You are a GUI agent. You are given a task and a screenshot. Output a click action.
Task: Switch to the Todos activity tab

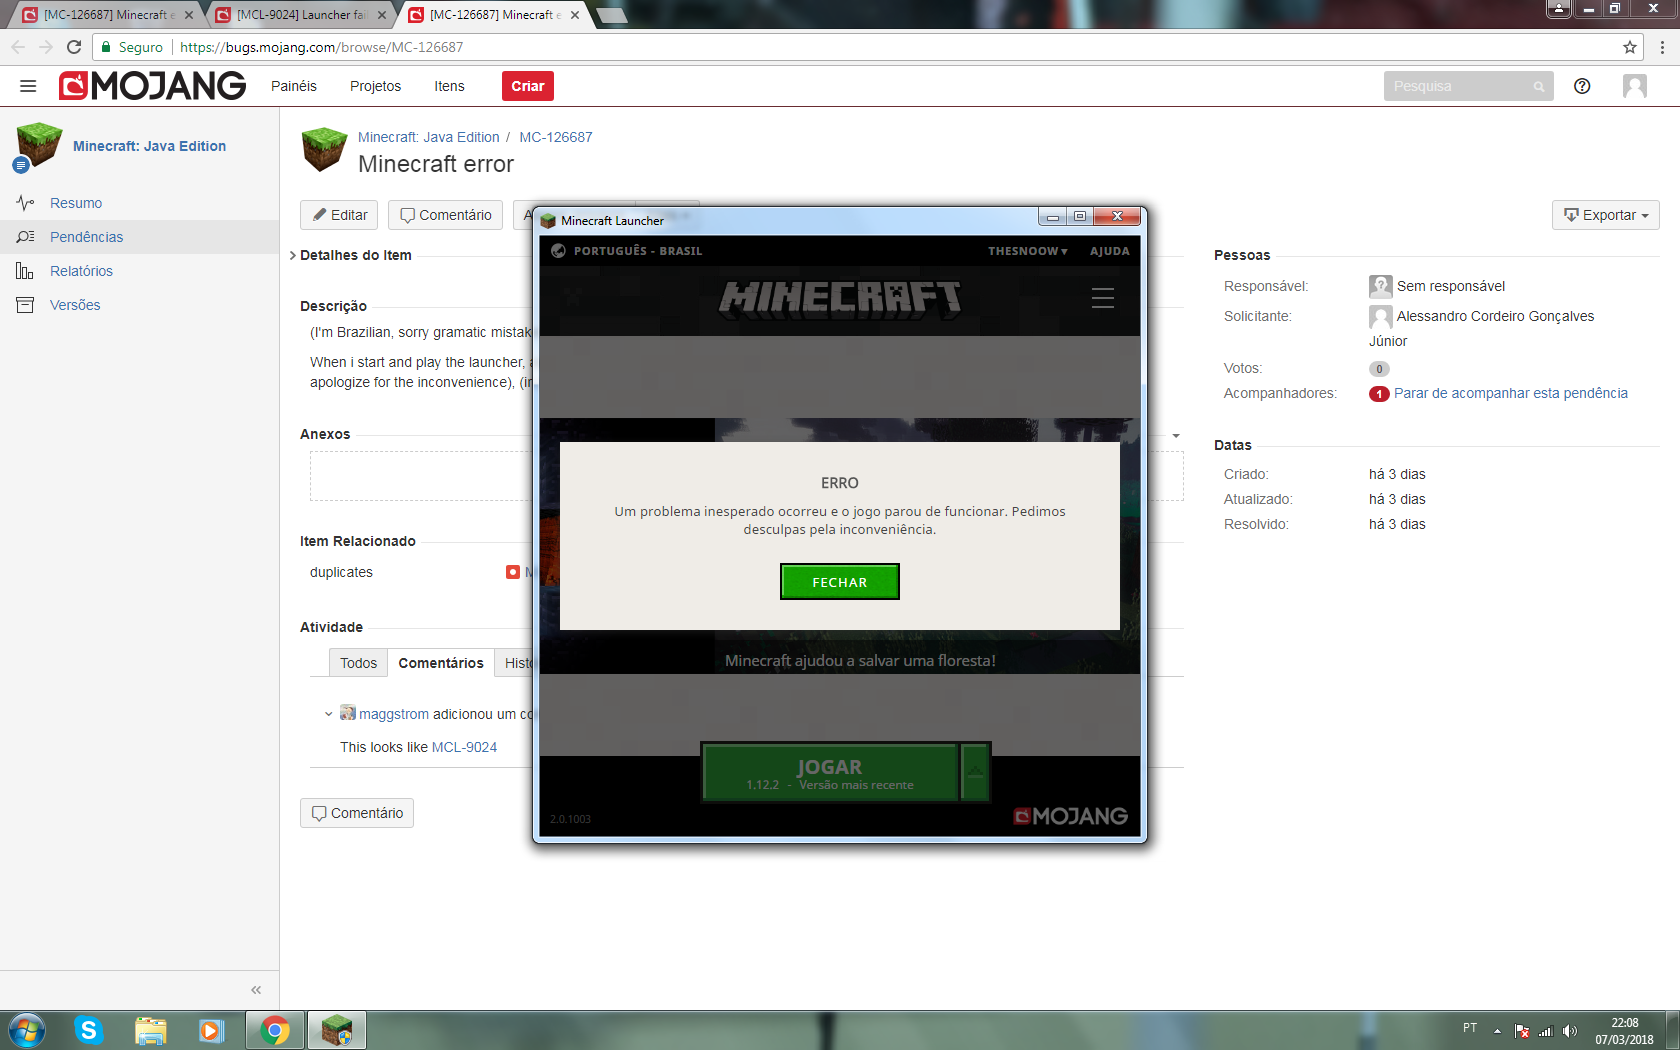(x=358, y=663)
